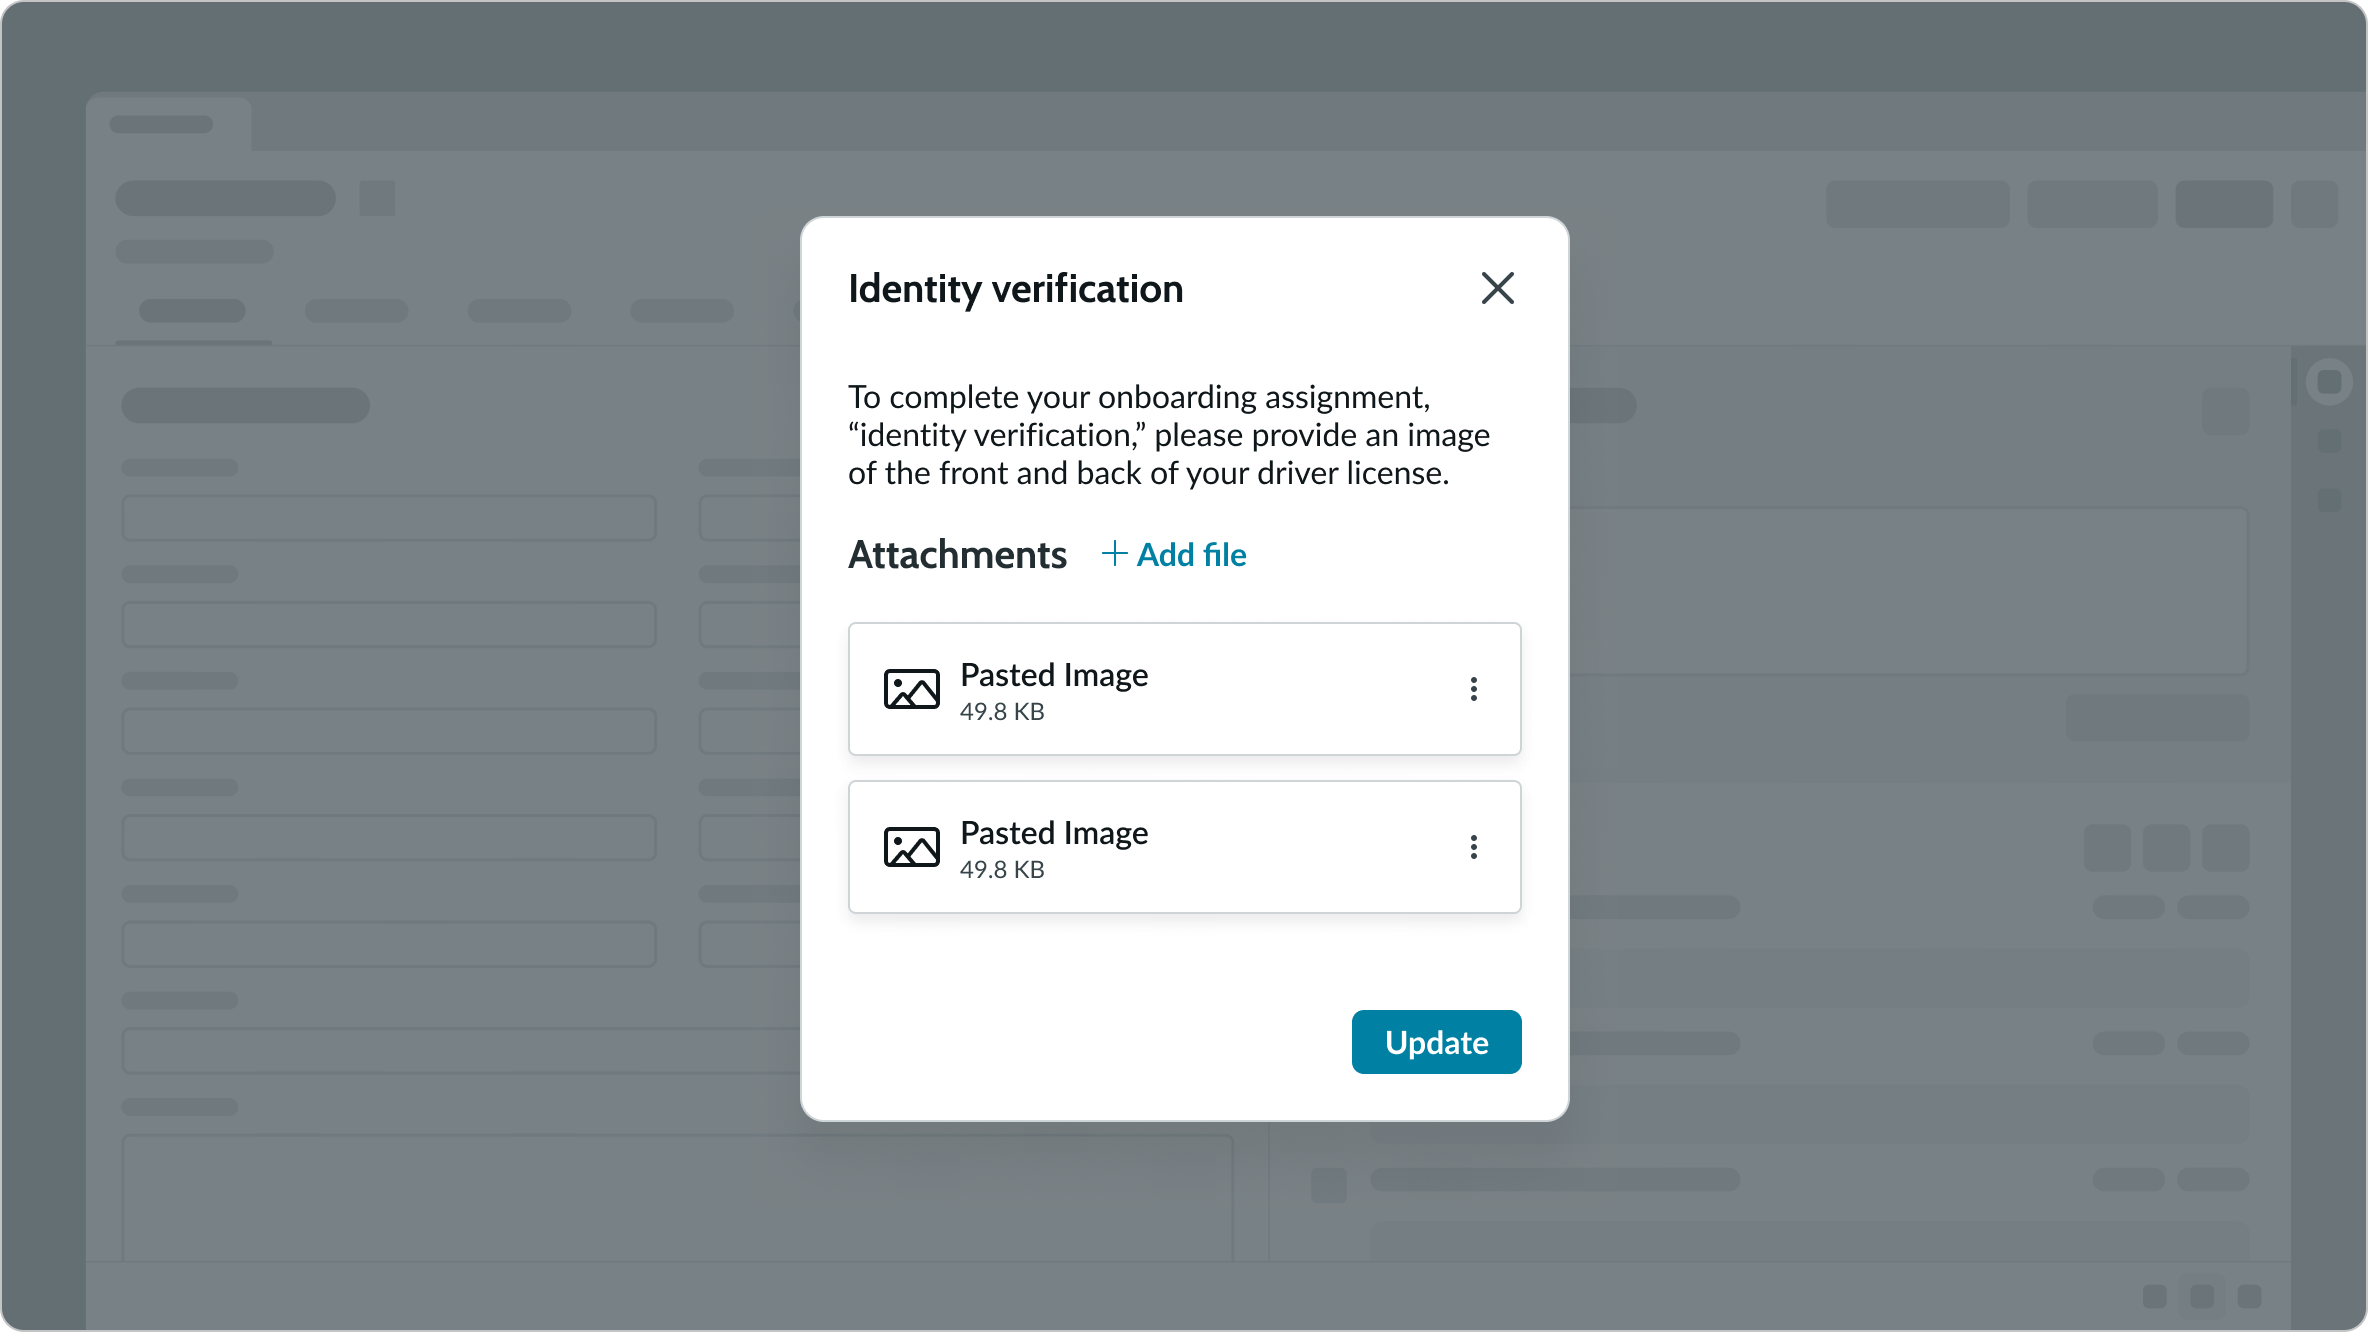Click the Add file link text
The width and height of the screenshot is (2368, 1332).
(1191, 555)
